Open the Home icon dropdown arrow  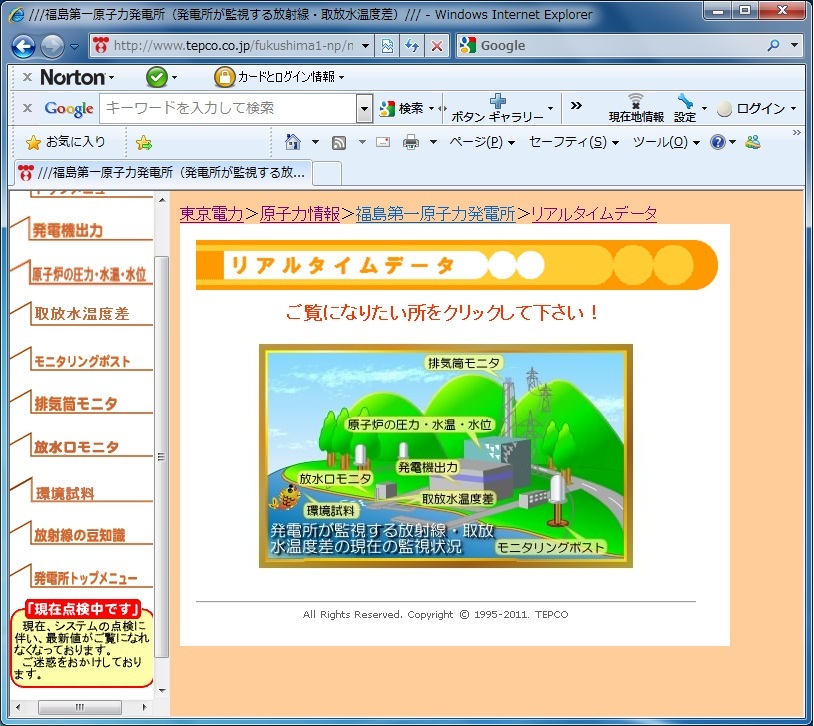click(x=315, y=142)
